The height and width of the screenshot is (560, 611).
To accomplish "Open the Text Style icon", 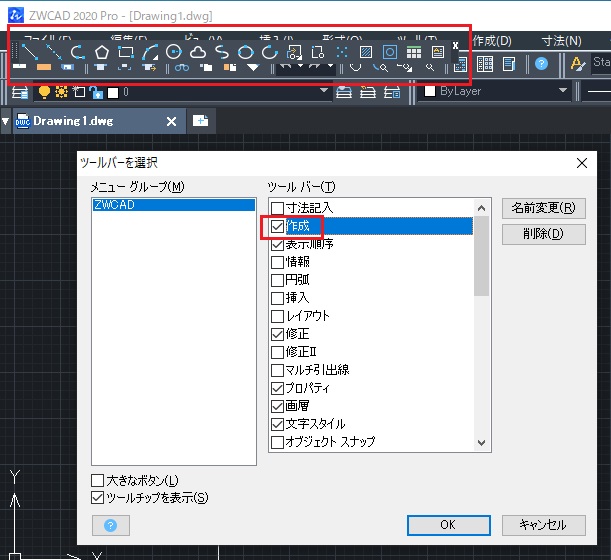I will [577, 64].
